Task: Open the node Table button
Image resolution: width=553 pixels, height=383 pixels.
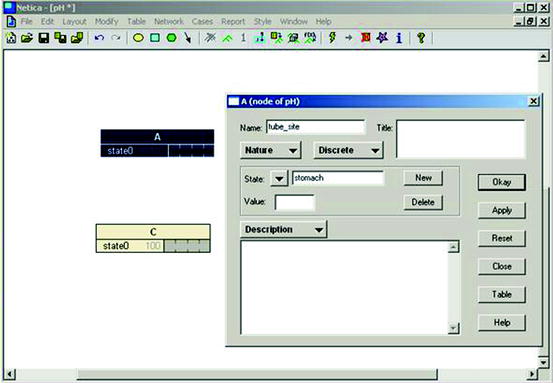Action: coord(502,294)
